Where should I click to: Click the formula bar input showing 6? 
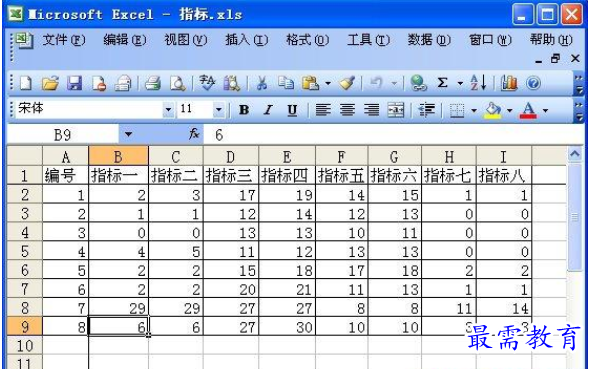click(393, 134)
